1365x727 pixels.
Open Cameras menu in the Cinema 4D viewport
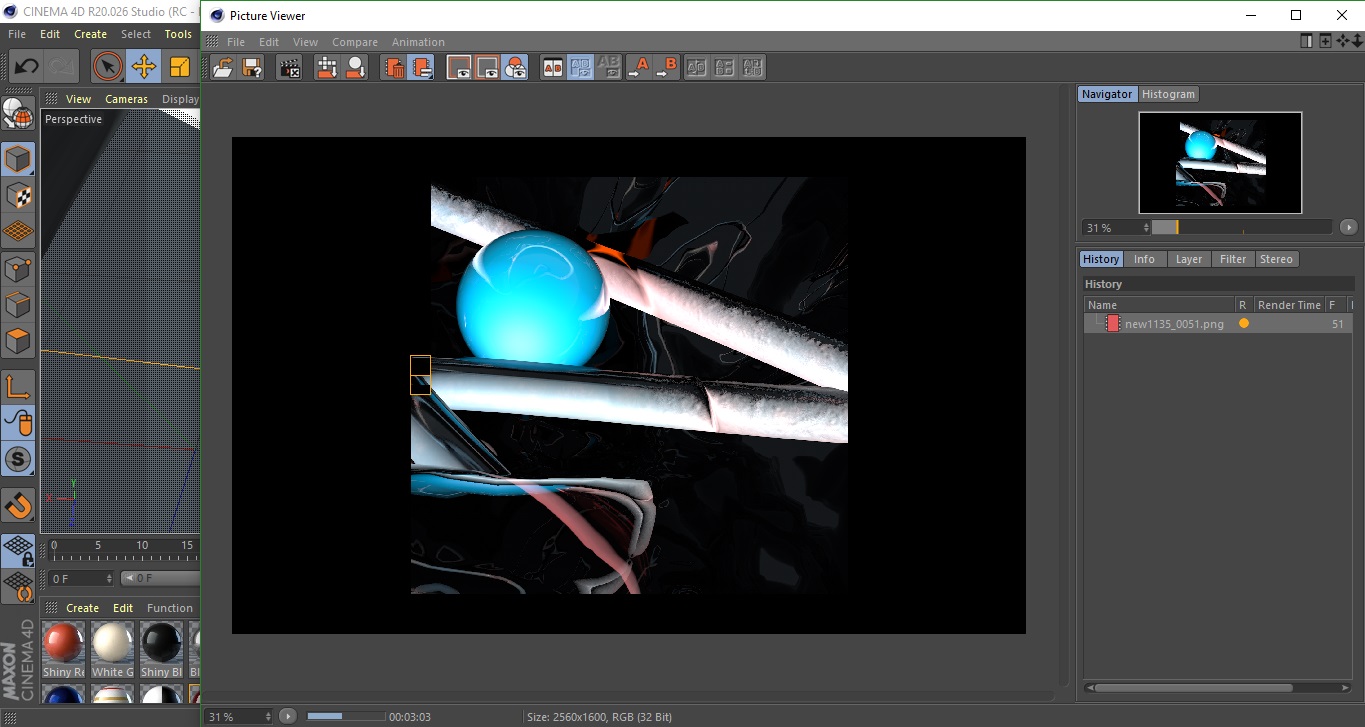(126, 99)
